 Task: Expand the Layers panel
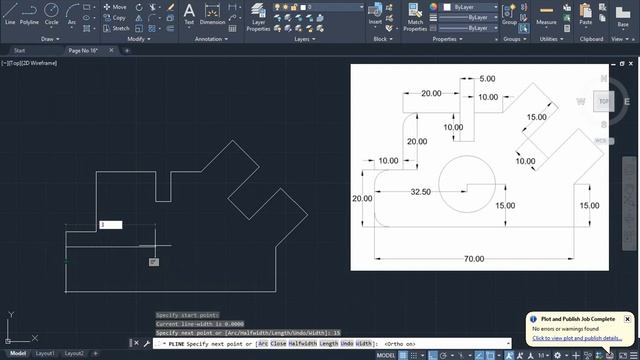[304, 39]
